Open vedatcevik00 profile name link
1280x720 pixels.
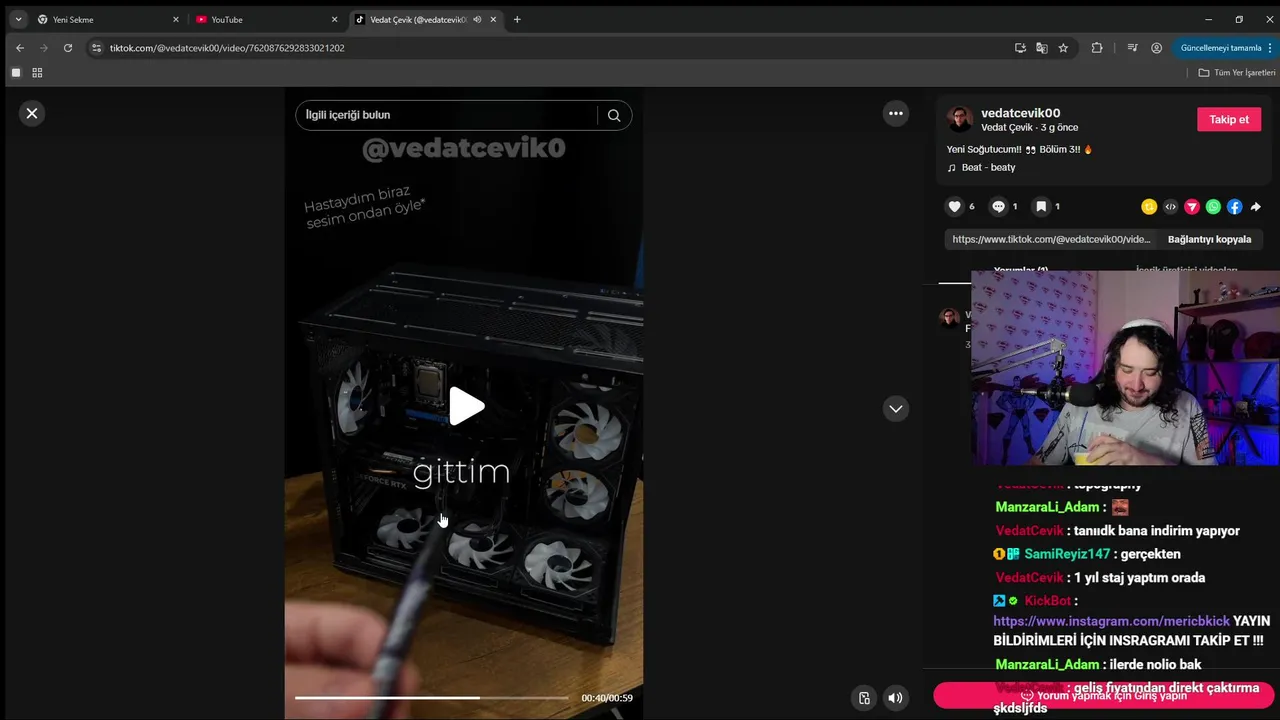(x=1020, y=113)
